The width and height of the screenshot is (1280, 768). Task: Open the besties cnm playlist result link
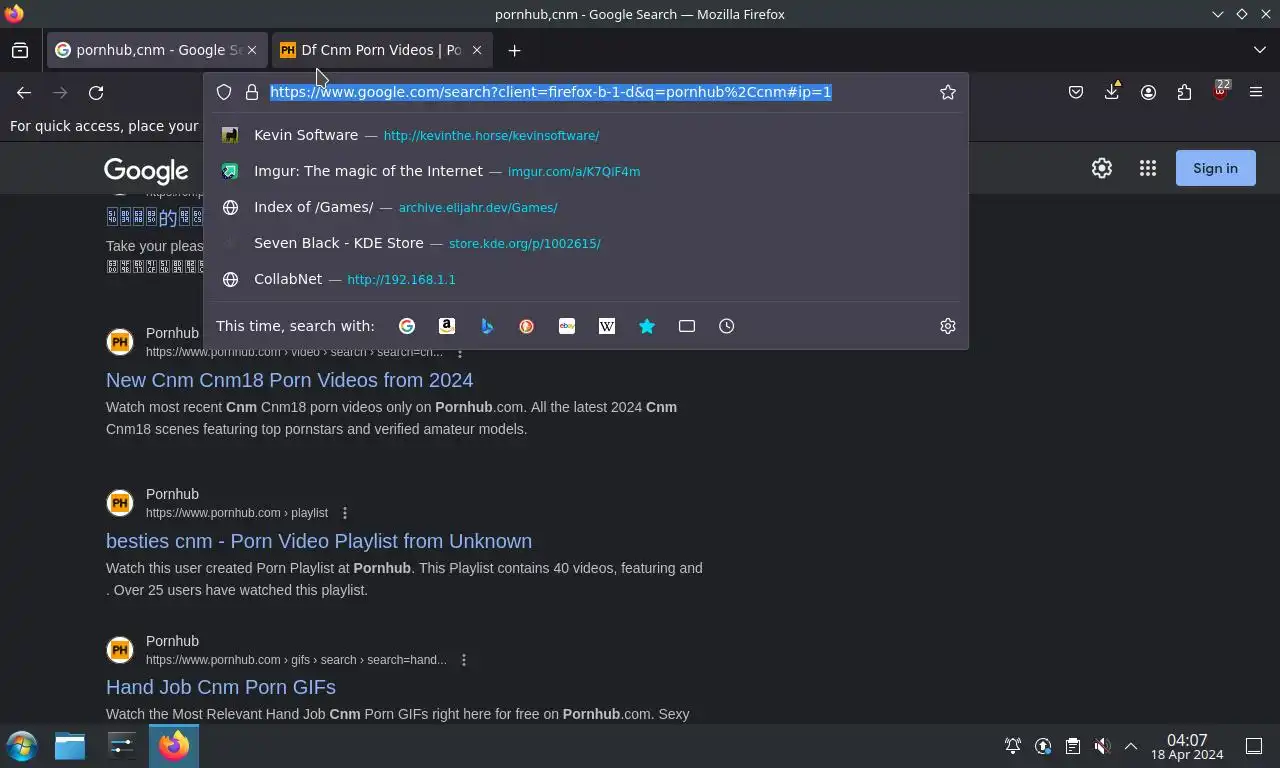[x=319, y=541]
